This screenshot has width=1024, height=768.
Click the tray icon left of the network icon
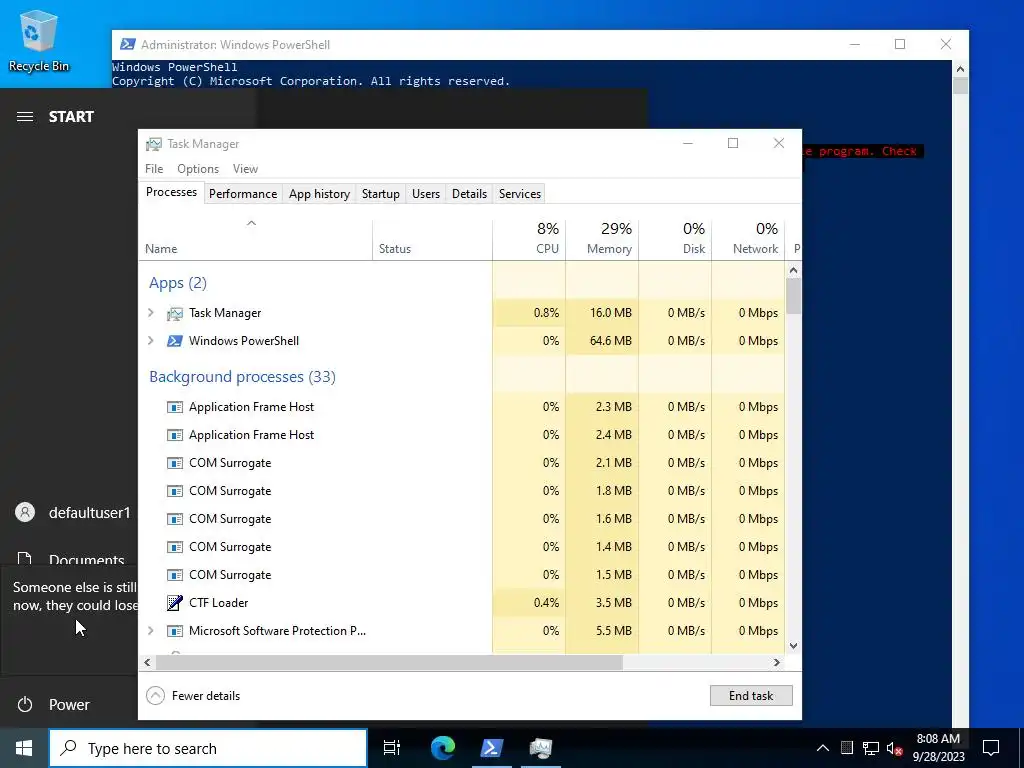[847, 748]
